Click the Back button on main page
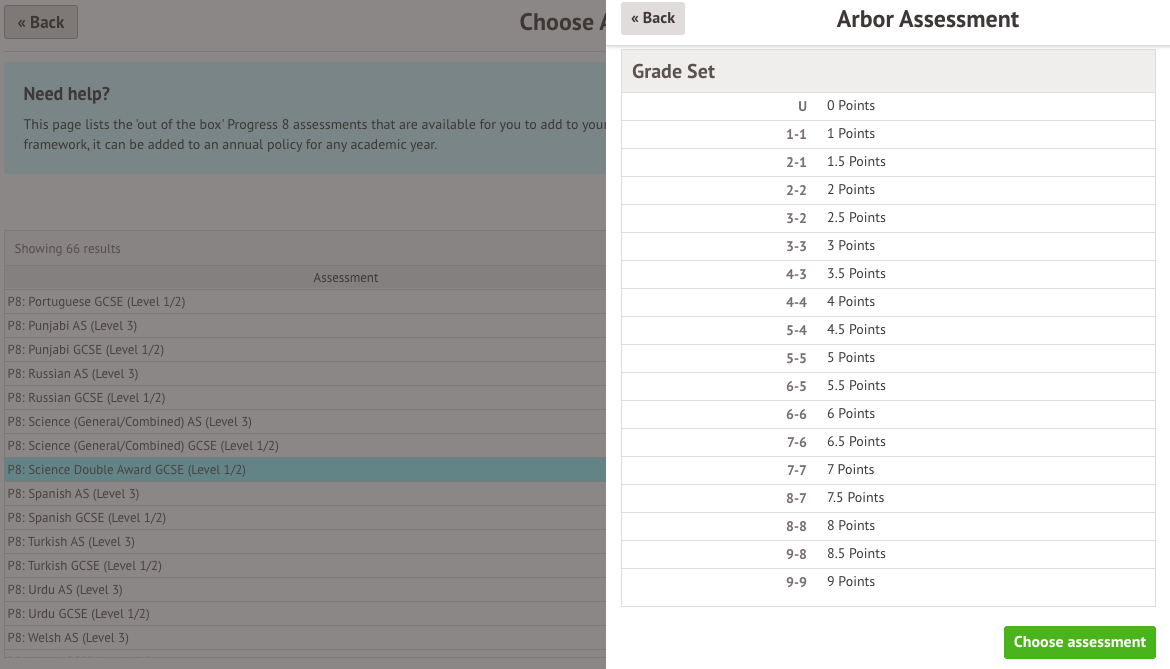1170x669 pixels. (x=41, y=22)
